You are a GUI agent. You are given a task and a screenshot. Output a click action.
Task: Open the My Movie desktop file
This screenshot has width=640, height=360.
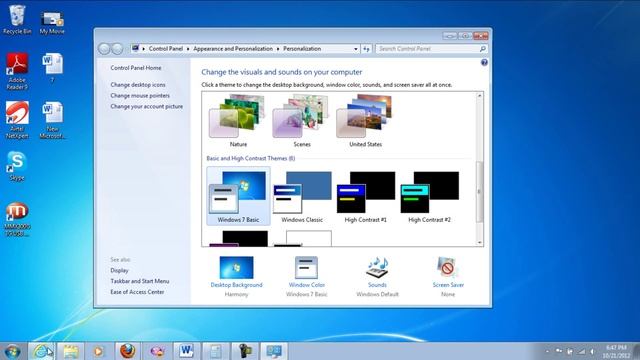point(52,22)
